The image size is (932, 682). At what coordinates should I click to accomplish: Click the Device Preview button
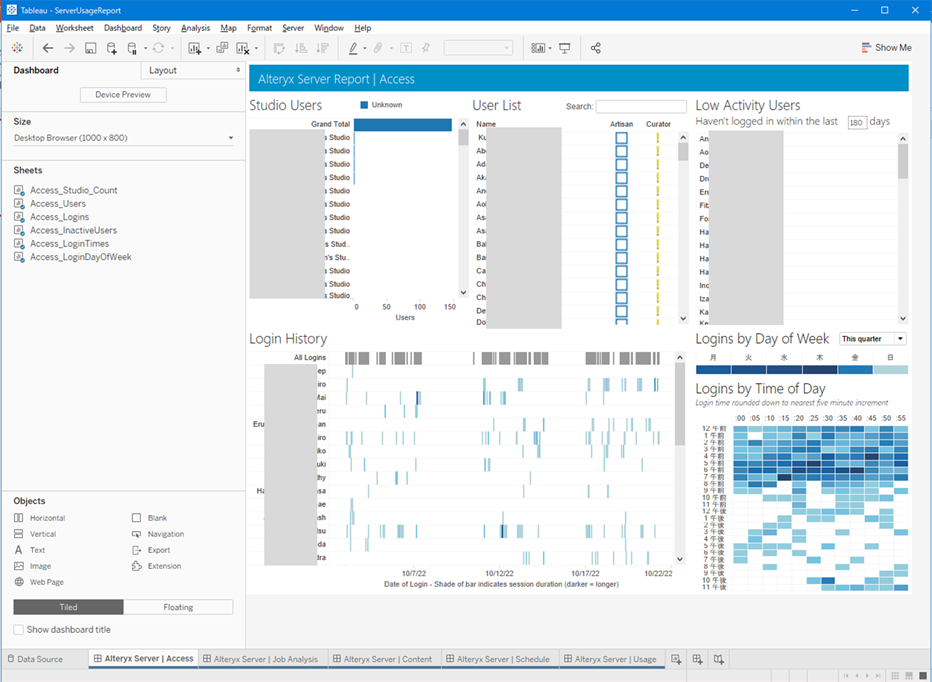tap(123, 95)
